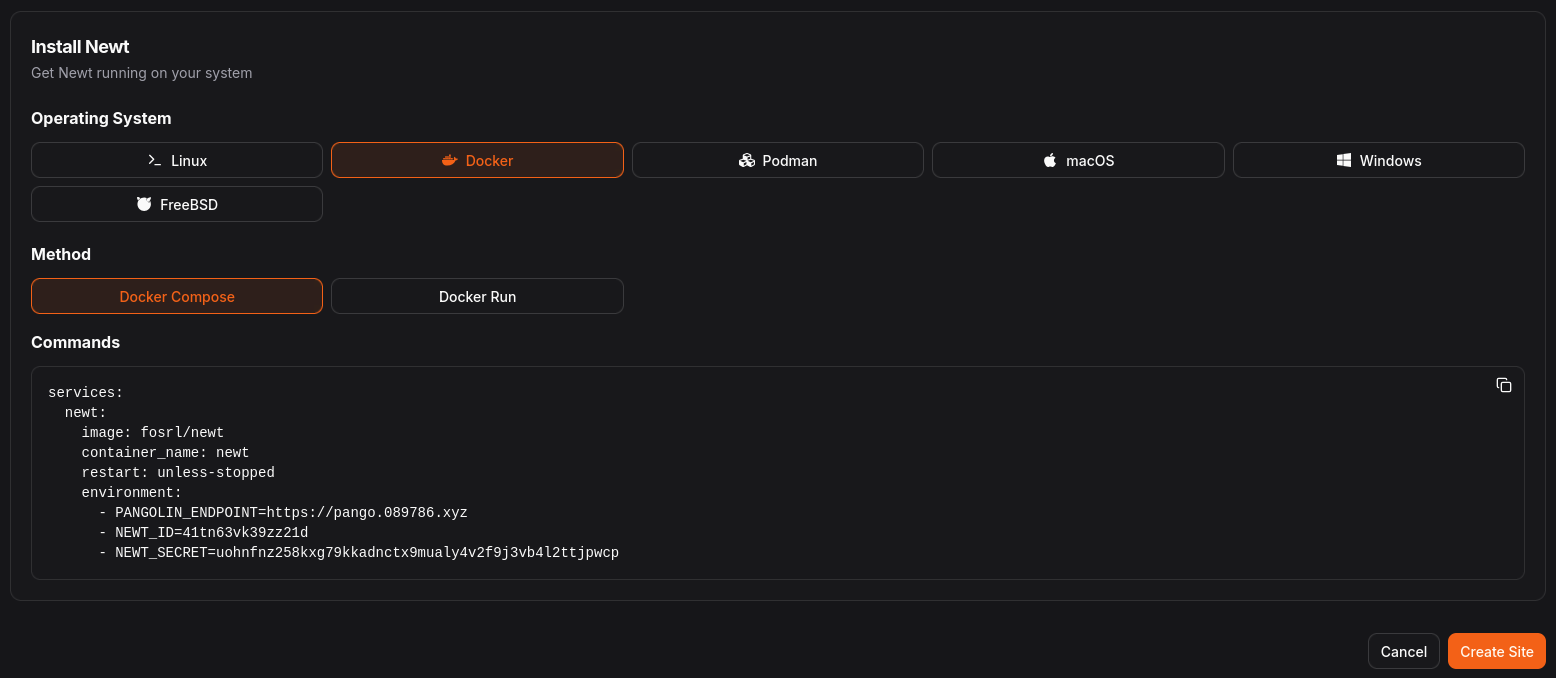Select the Docker Compose method
Viewport: 1556px width, 678px height.
pyautogui.click(x=177, y=296)
